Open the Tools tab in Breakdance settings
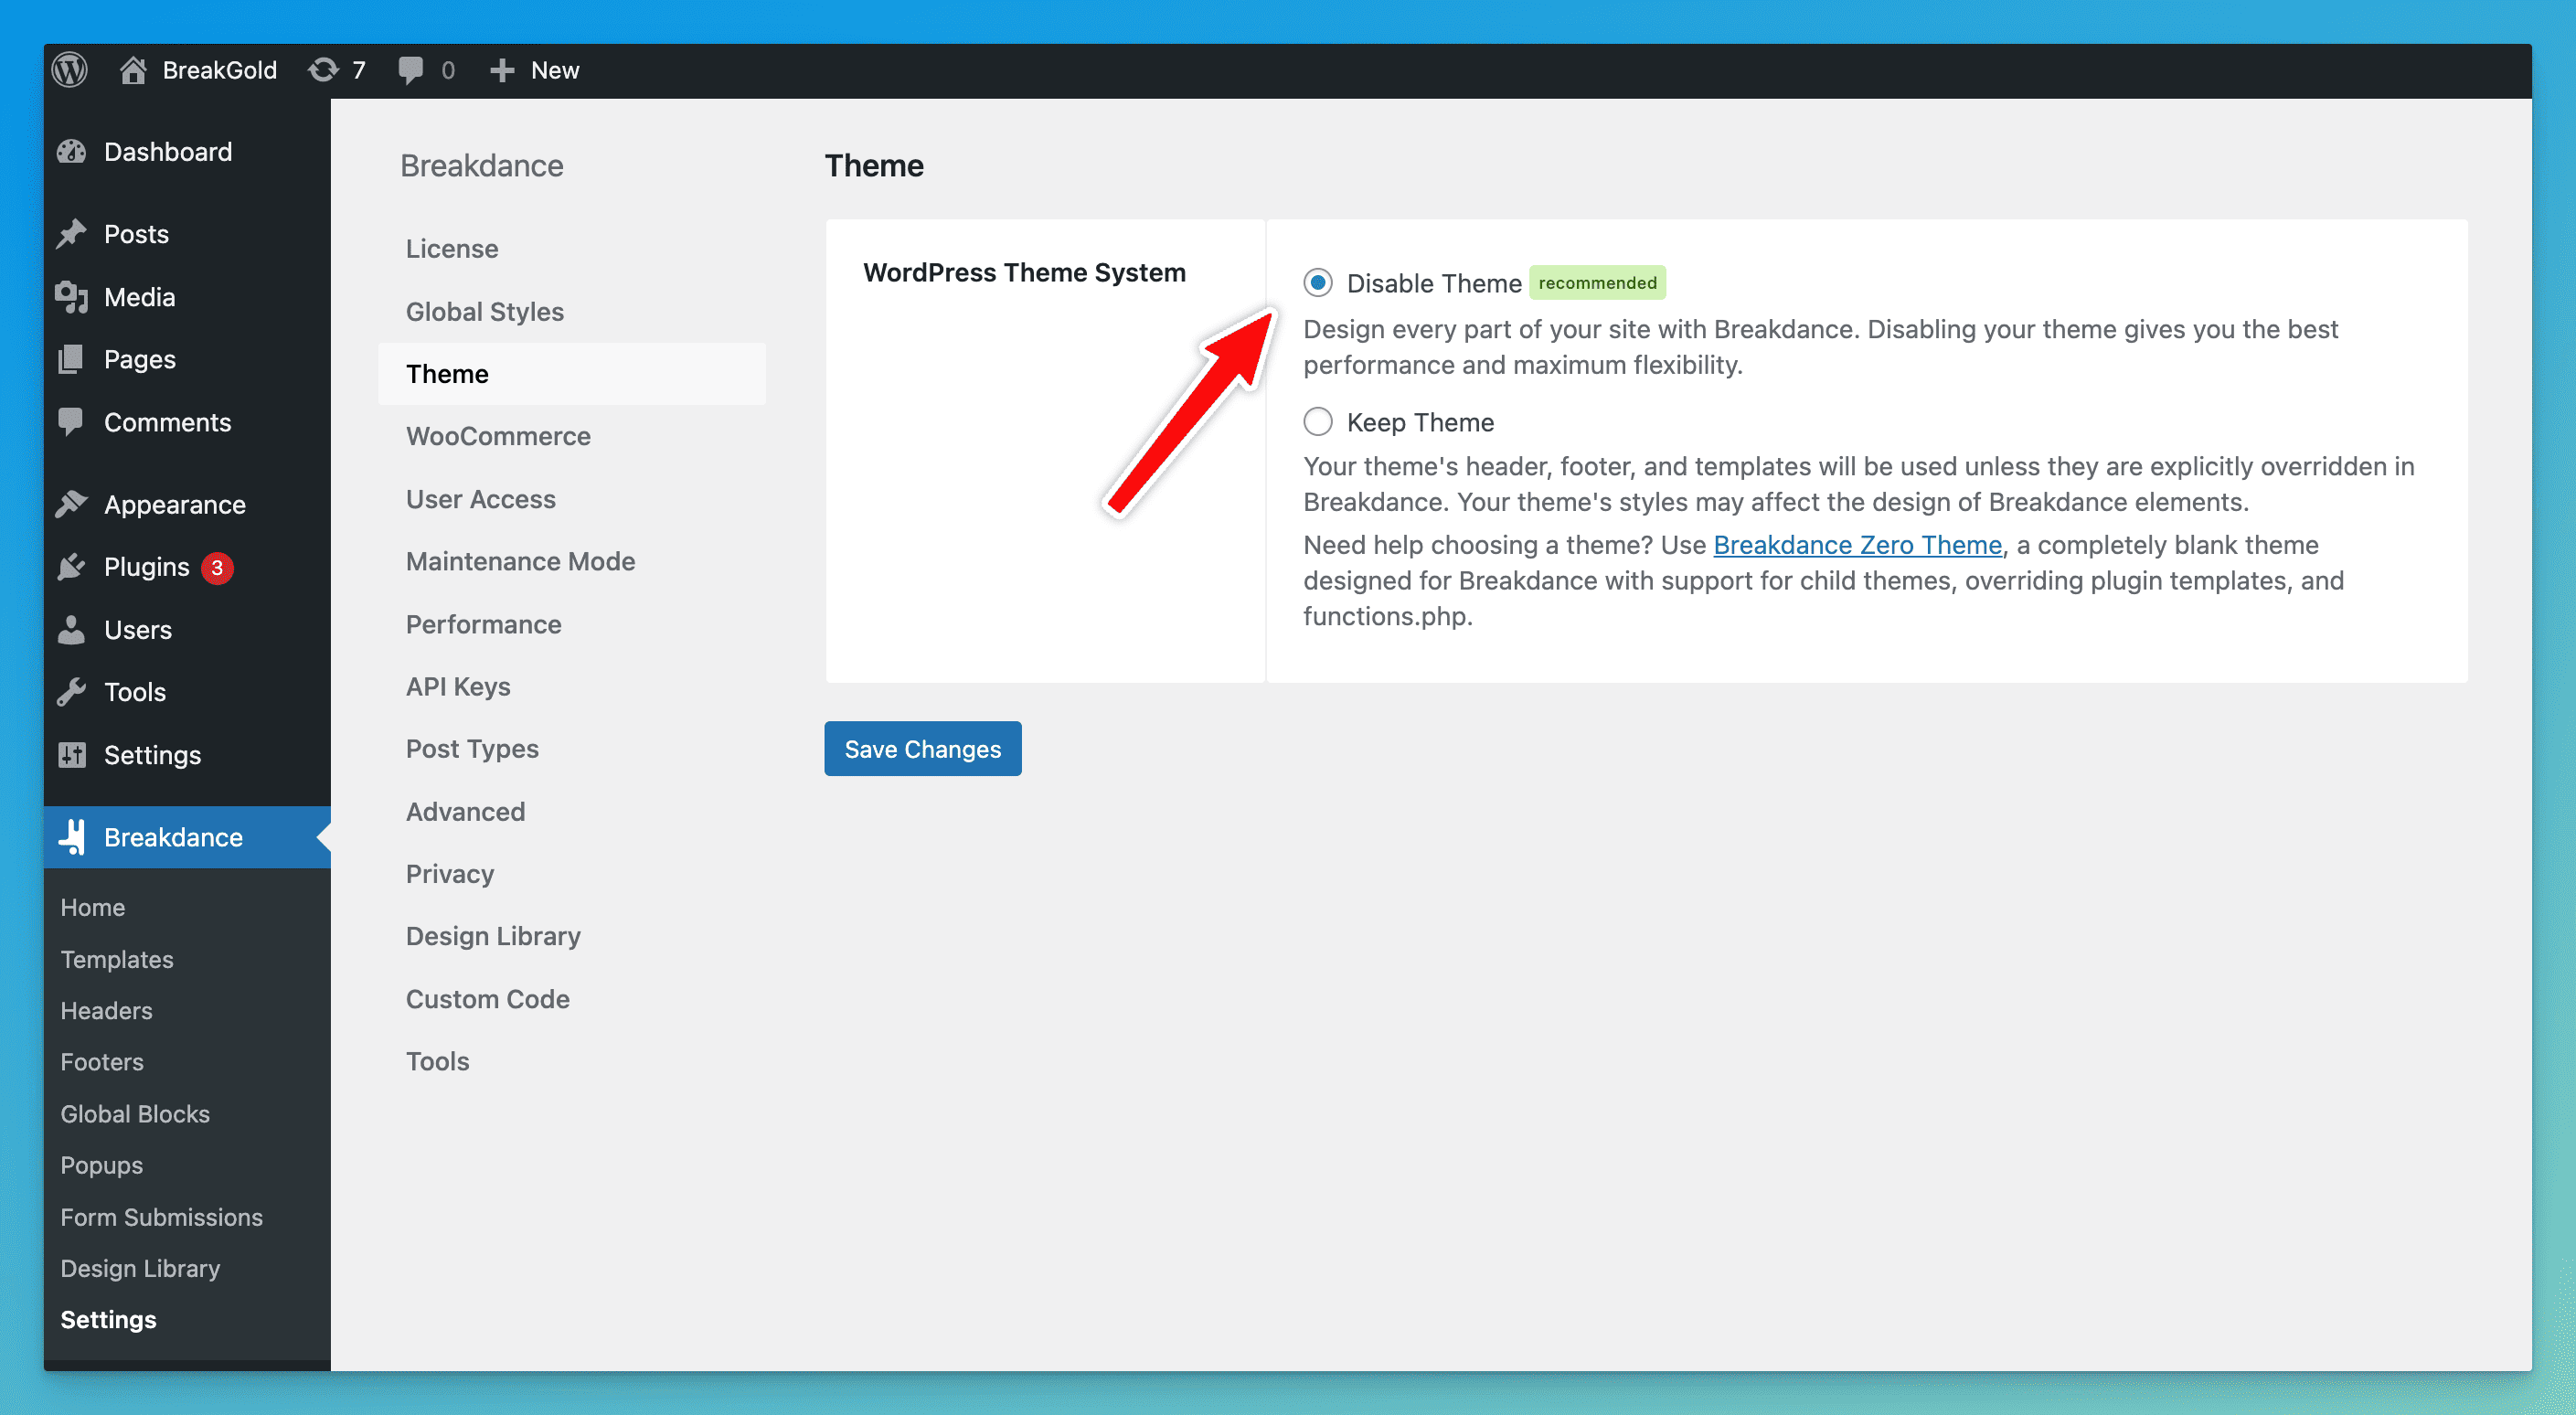Screen dimensions: 2576x1415 (572, 1061)
